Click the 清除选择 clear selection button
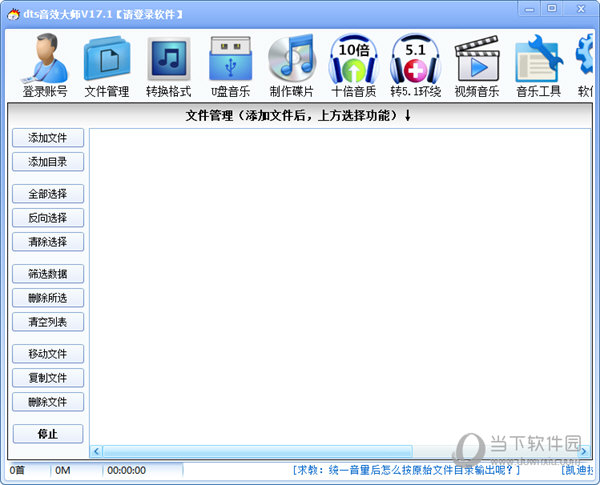Image resolution: width=600 pixels, height=485 pixels. point(48,242)
